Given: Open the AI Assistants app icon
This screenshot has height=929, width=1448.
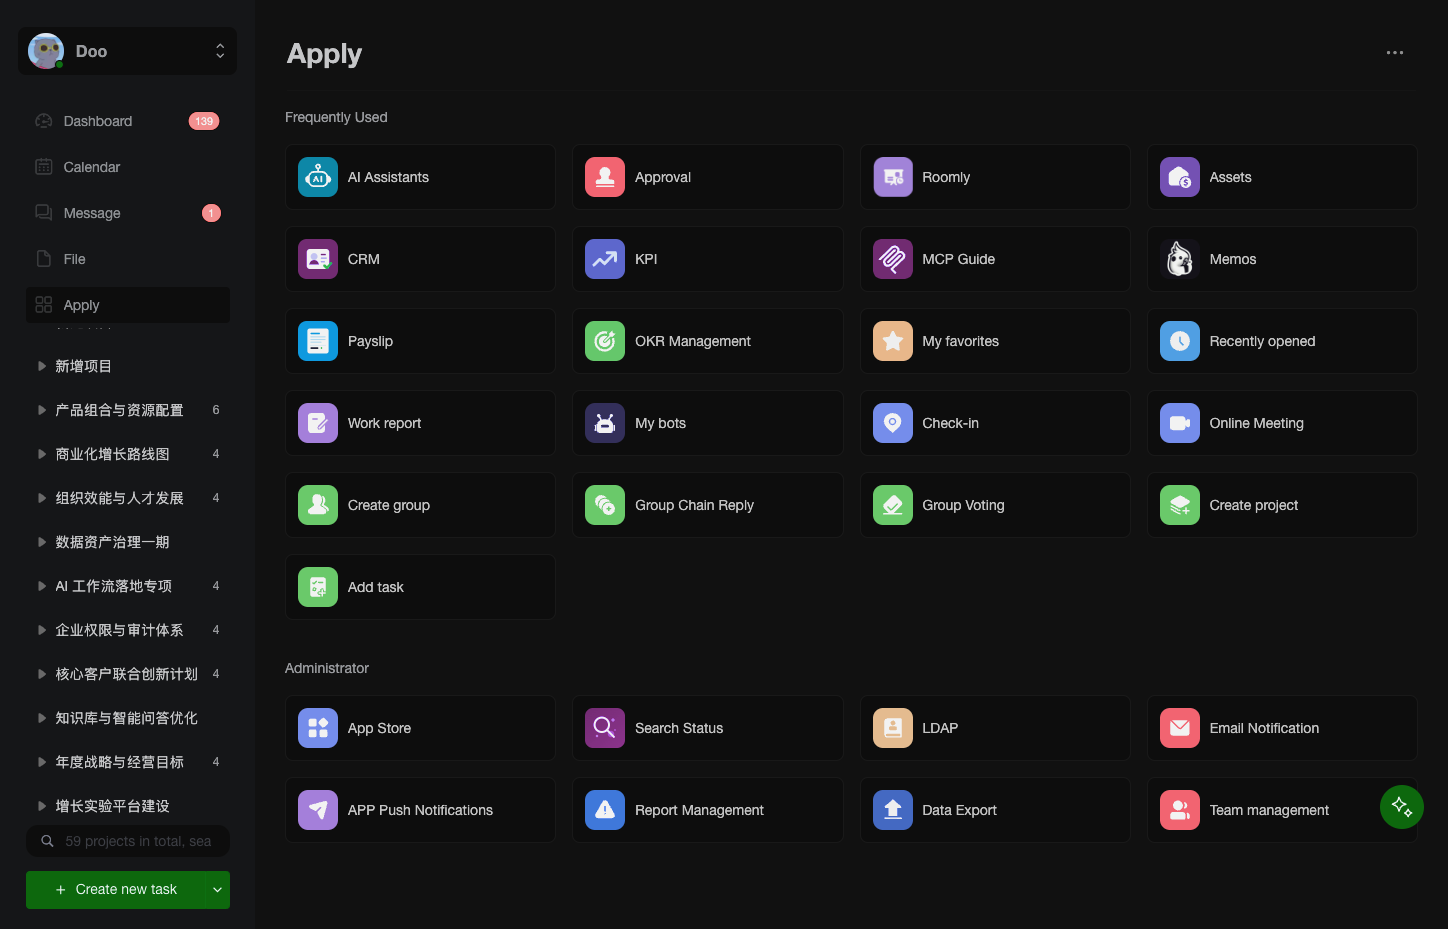Looking at the screenshot, I should click(318, 177).
